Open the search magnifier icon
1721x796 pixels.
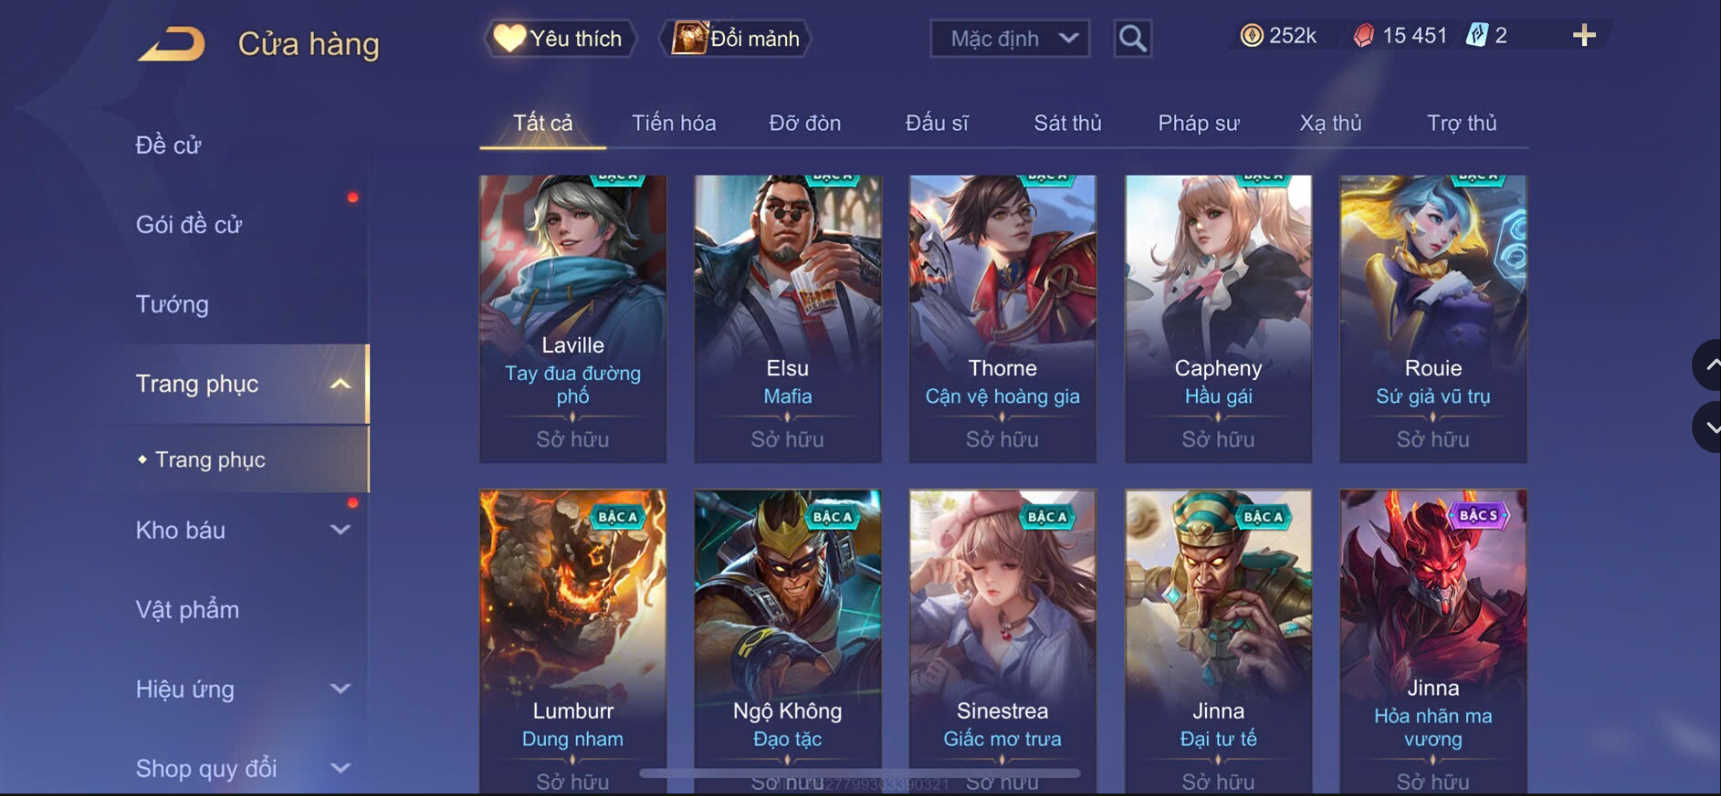[1132, 38]
